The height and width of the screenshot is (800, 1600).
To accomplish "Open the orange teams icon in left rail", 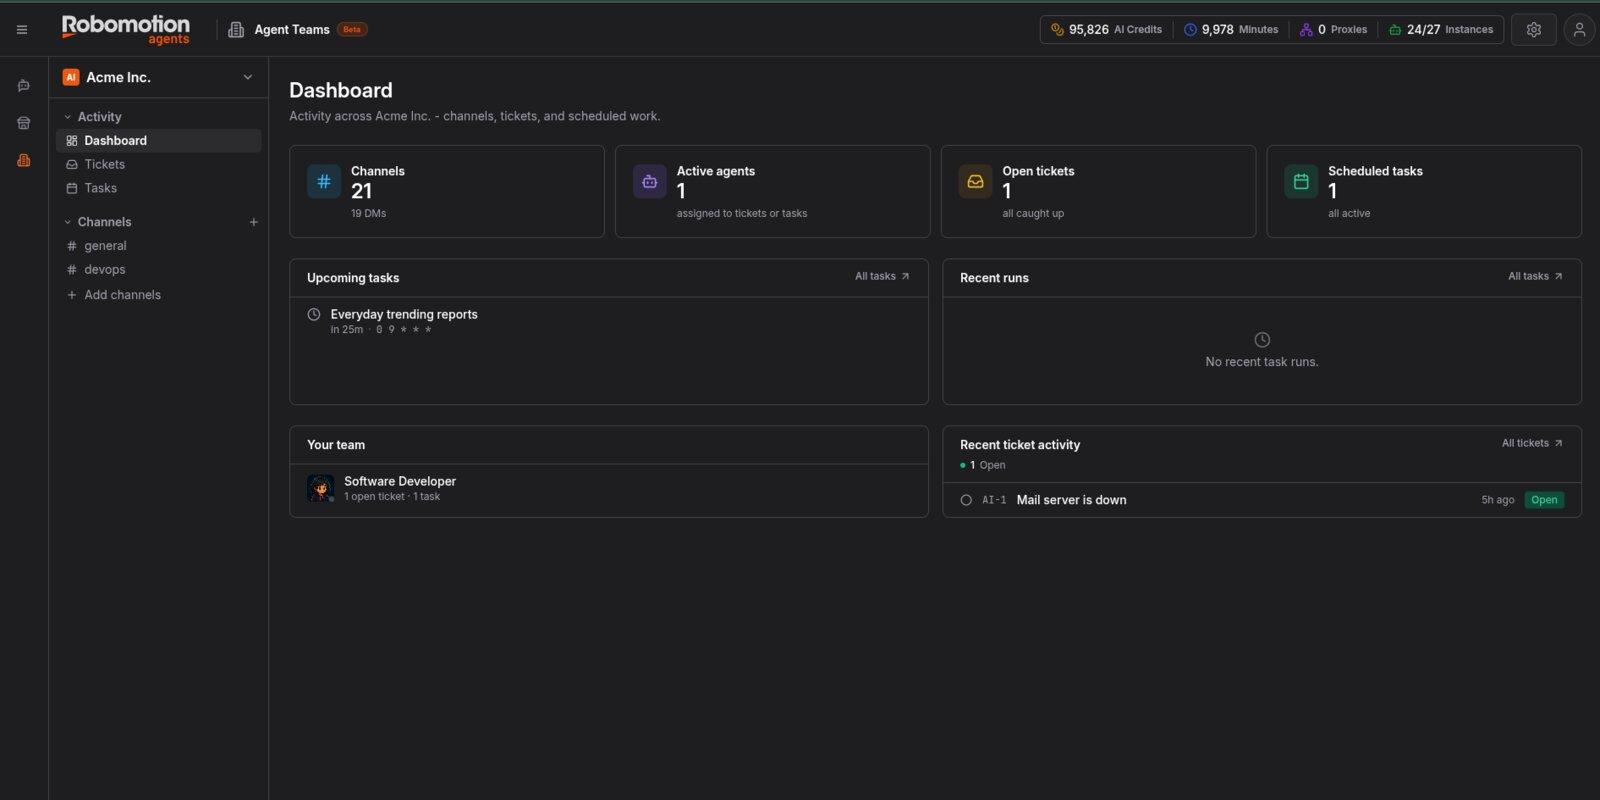I will pyautogui.click(x=24, y=160).
